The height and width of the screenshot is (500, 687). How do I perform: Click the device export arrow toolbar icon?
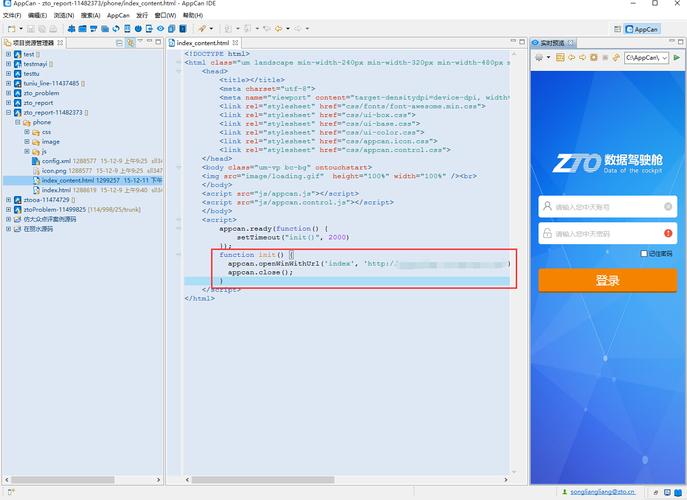point(149,29)
